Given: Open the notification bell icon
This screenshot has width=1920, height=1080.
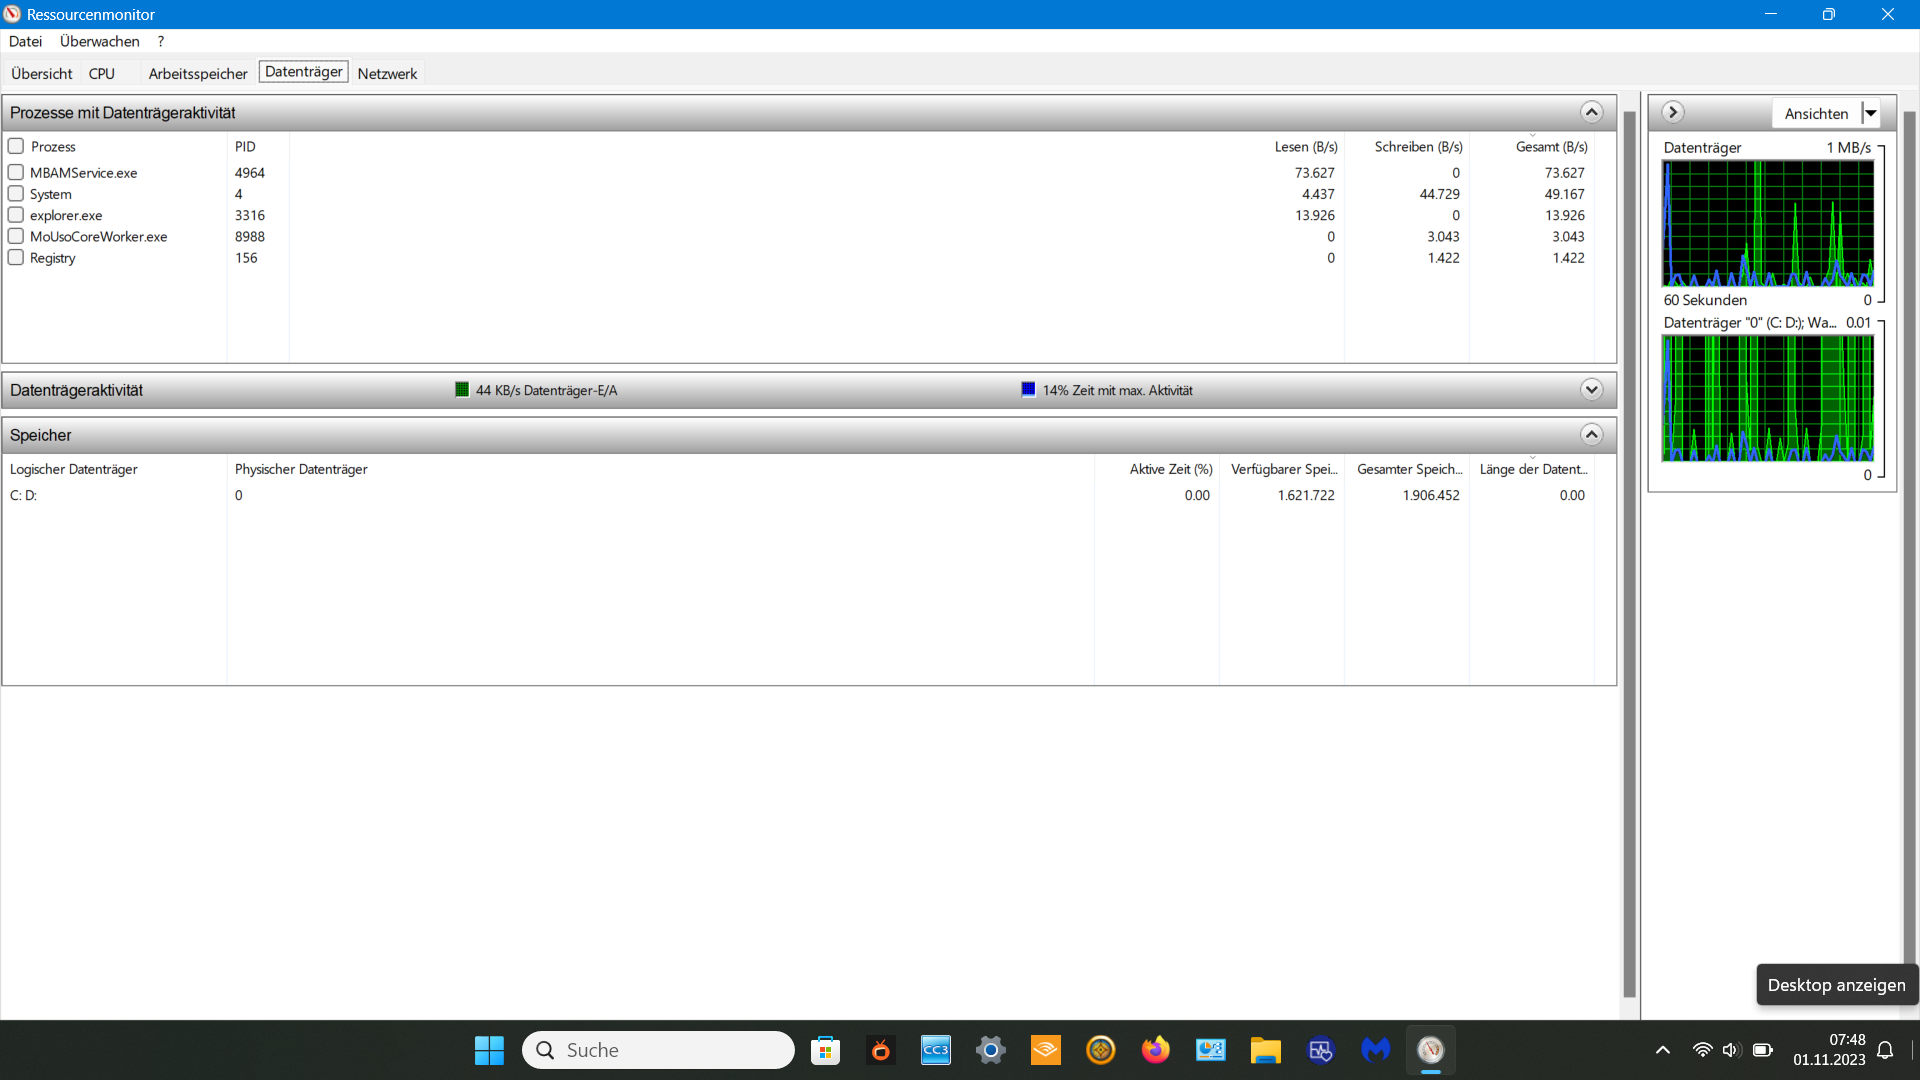Looking at the screenshot, I should point(1885,1050).
